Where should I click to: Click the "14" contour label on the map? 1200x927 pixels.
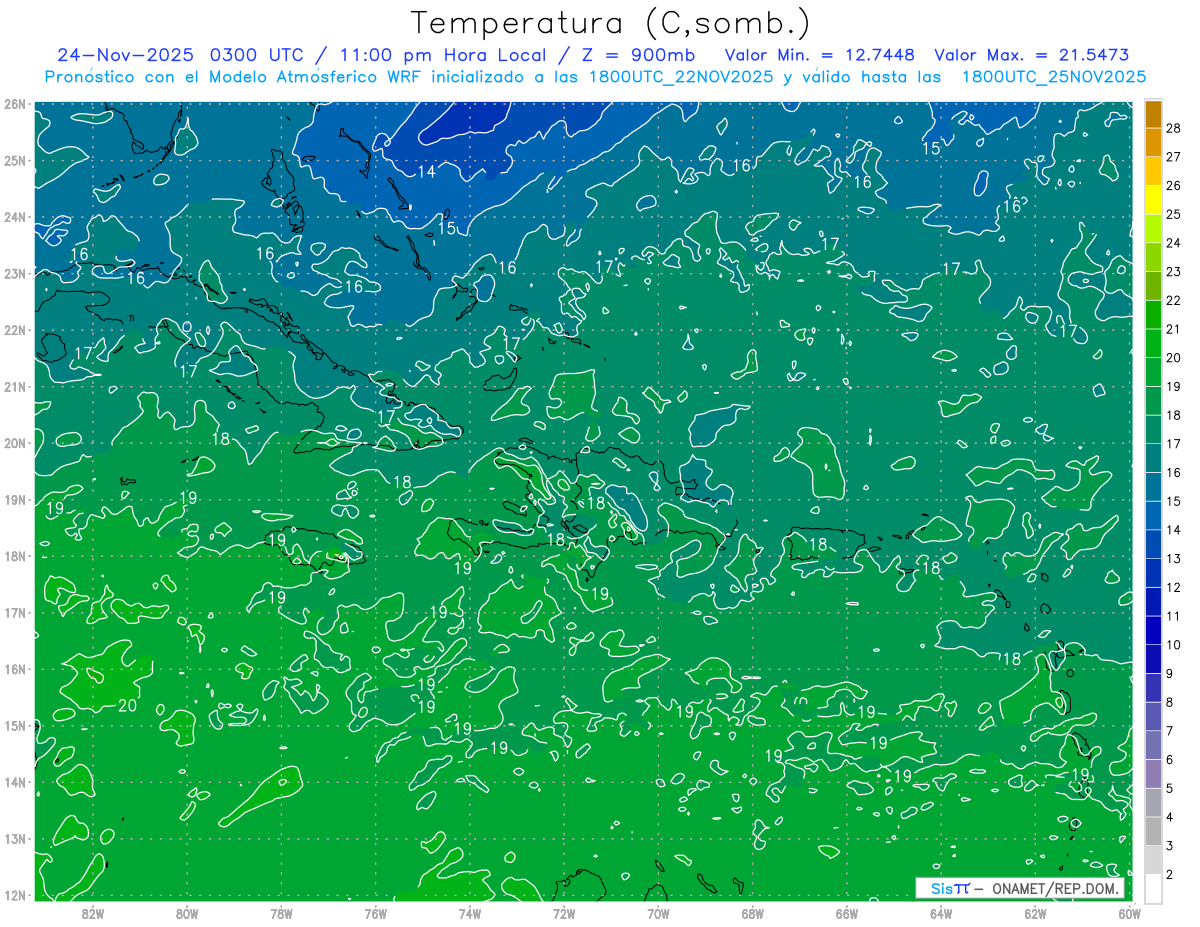click(x=426, y=171)
